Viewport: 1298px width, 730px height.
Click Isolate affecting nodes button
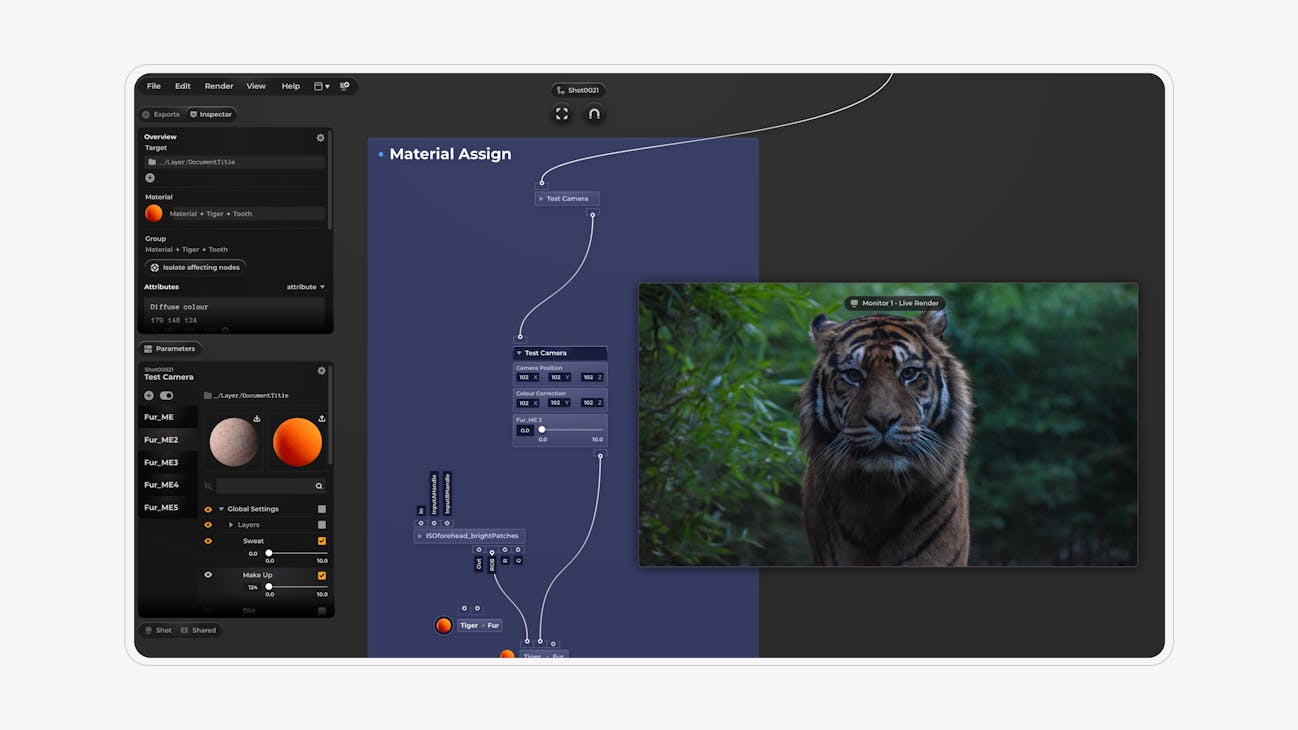[x=195, y=268]
